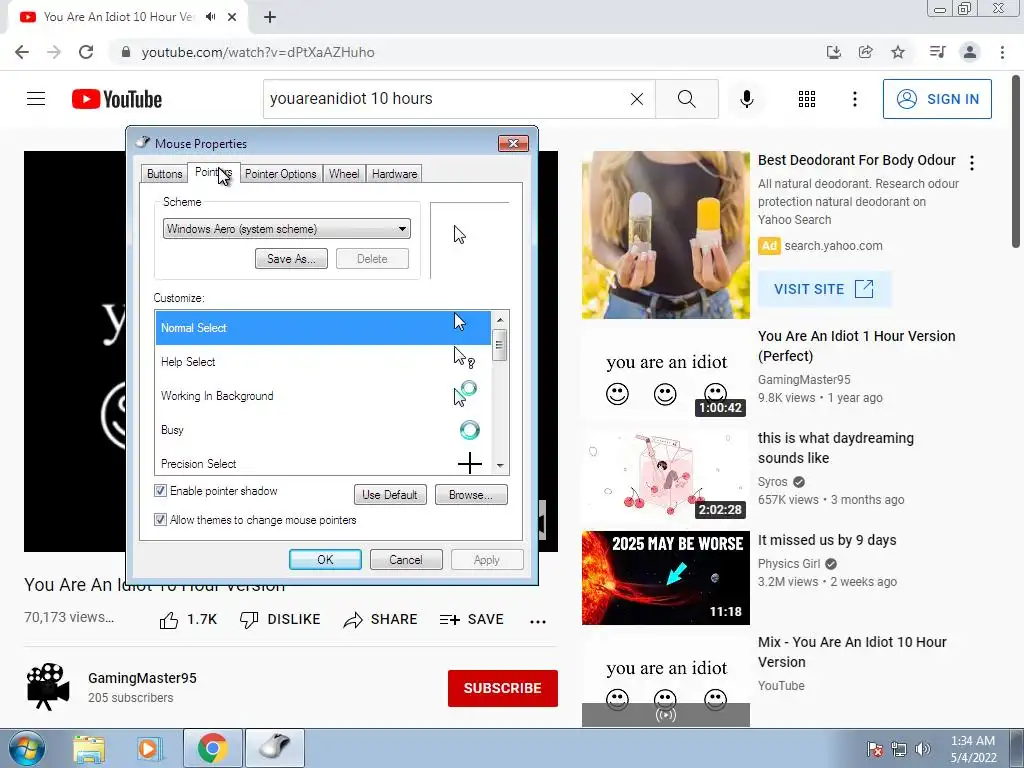Click the Customize list scroll-down arrow
Screen dimensions: 1024x768
click(500, 466)
